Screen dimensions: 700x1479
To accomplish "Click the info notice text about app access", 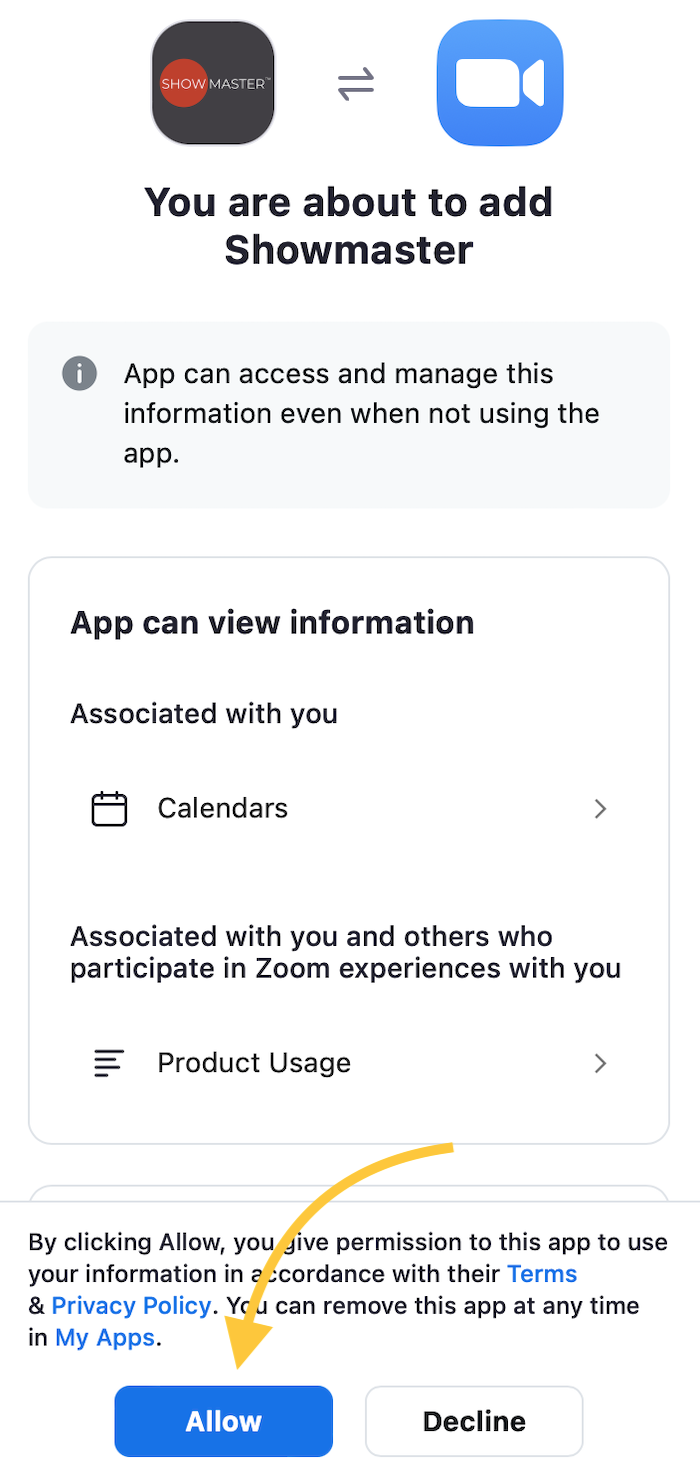I will coord(362,414).
